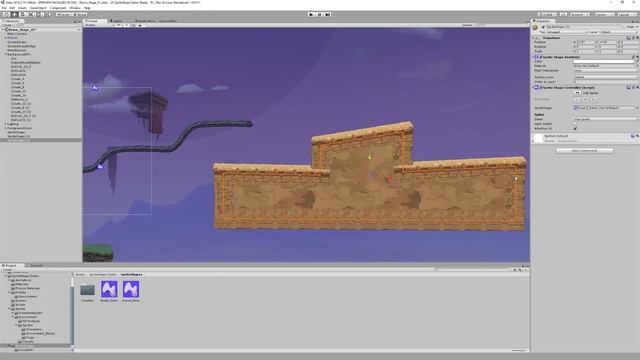Select the Scale tool in toolbar
The width and height of the screenshot is (640, 360).
(x=31, y=14)
